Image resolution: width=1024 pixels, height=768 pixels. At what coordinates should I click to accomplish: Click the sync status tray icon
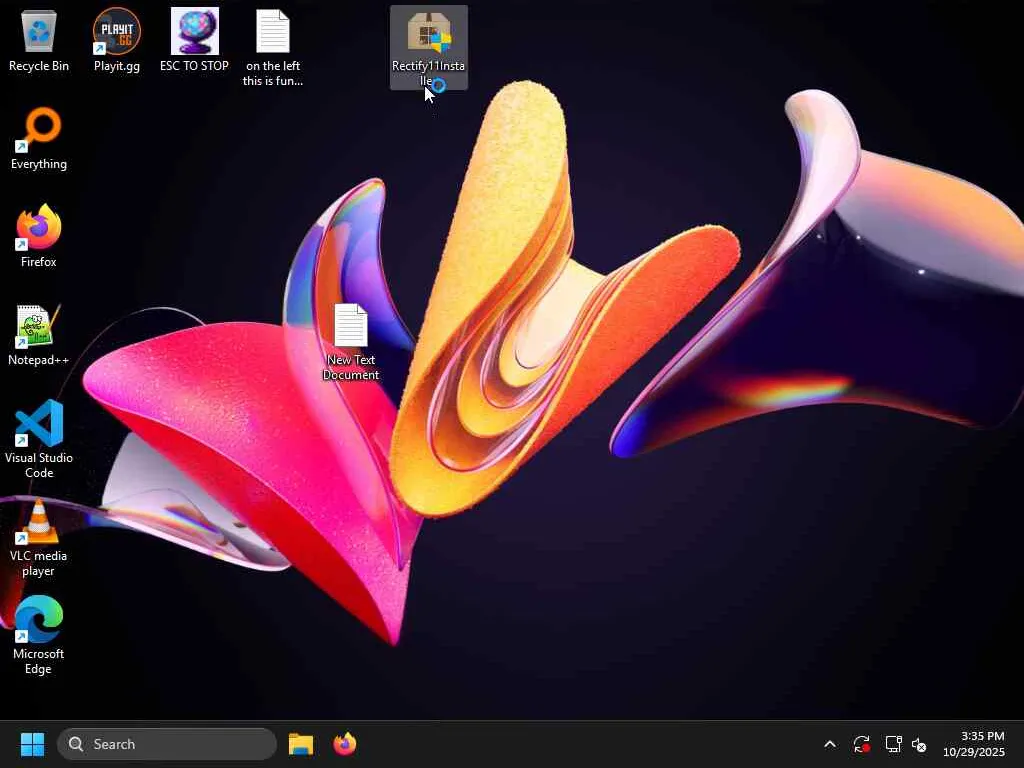(861, 744)
